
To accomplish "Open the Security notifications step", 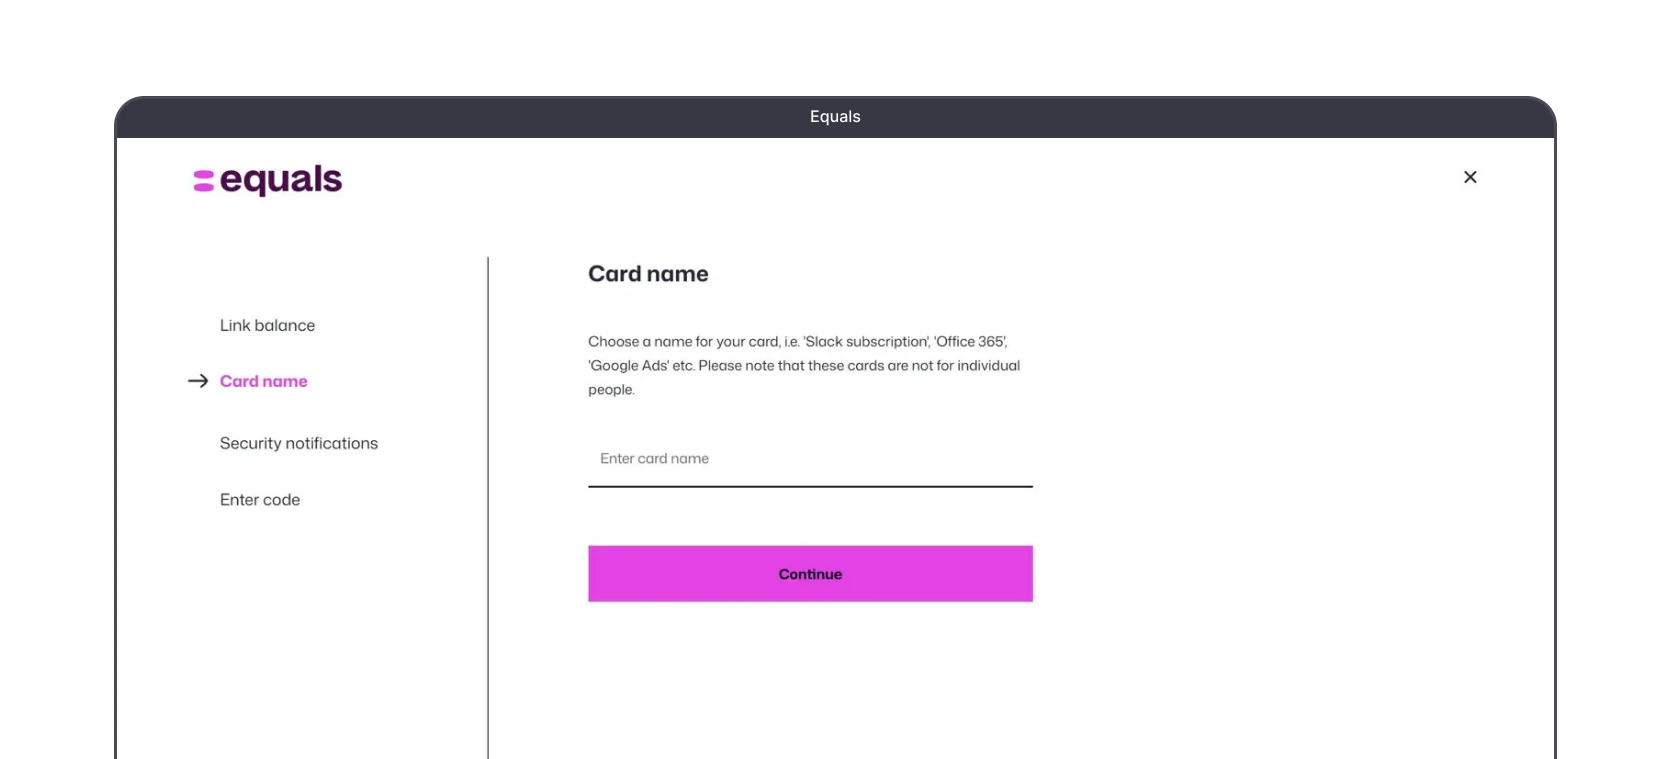I will point(299,443).
